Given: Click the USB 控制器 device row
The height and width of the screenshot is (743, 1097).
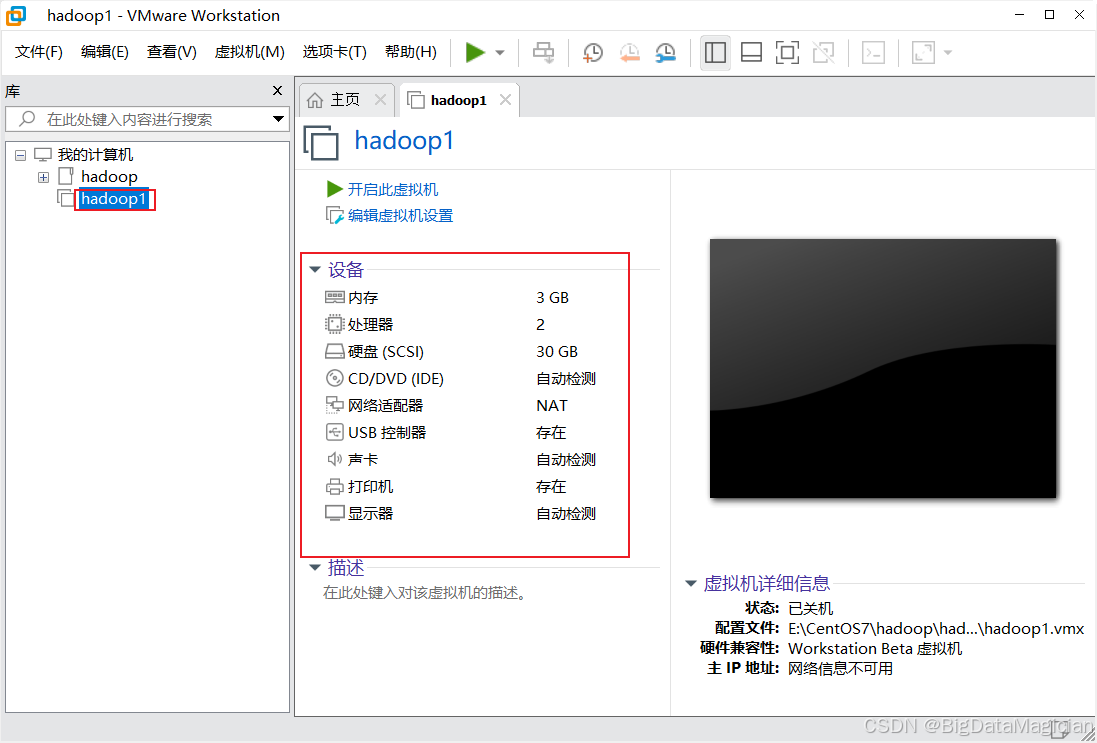Looking at the screenshot, I should [x=460, y=432].
